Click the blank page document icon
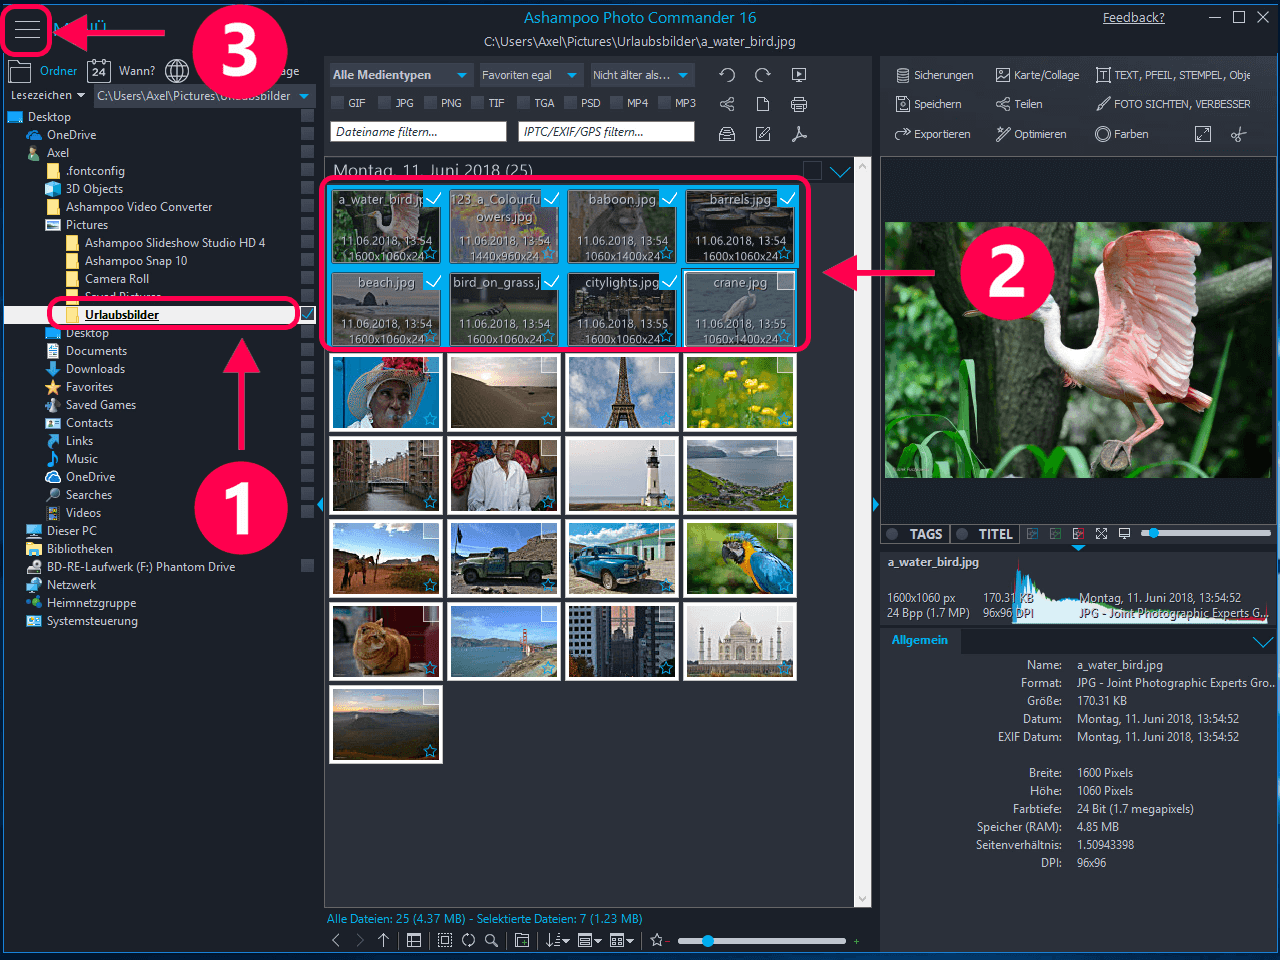Viewport: 1280px width, 960px height. tap(763, 104)
